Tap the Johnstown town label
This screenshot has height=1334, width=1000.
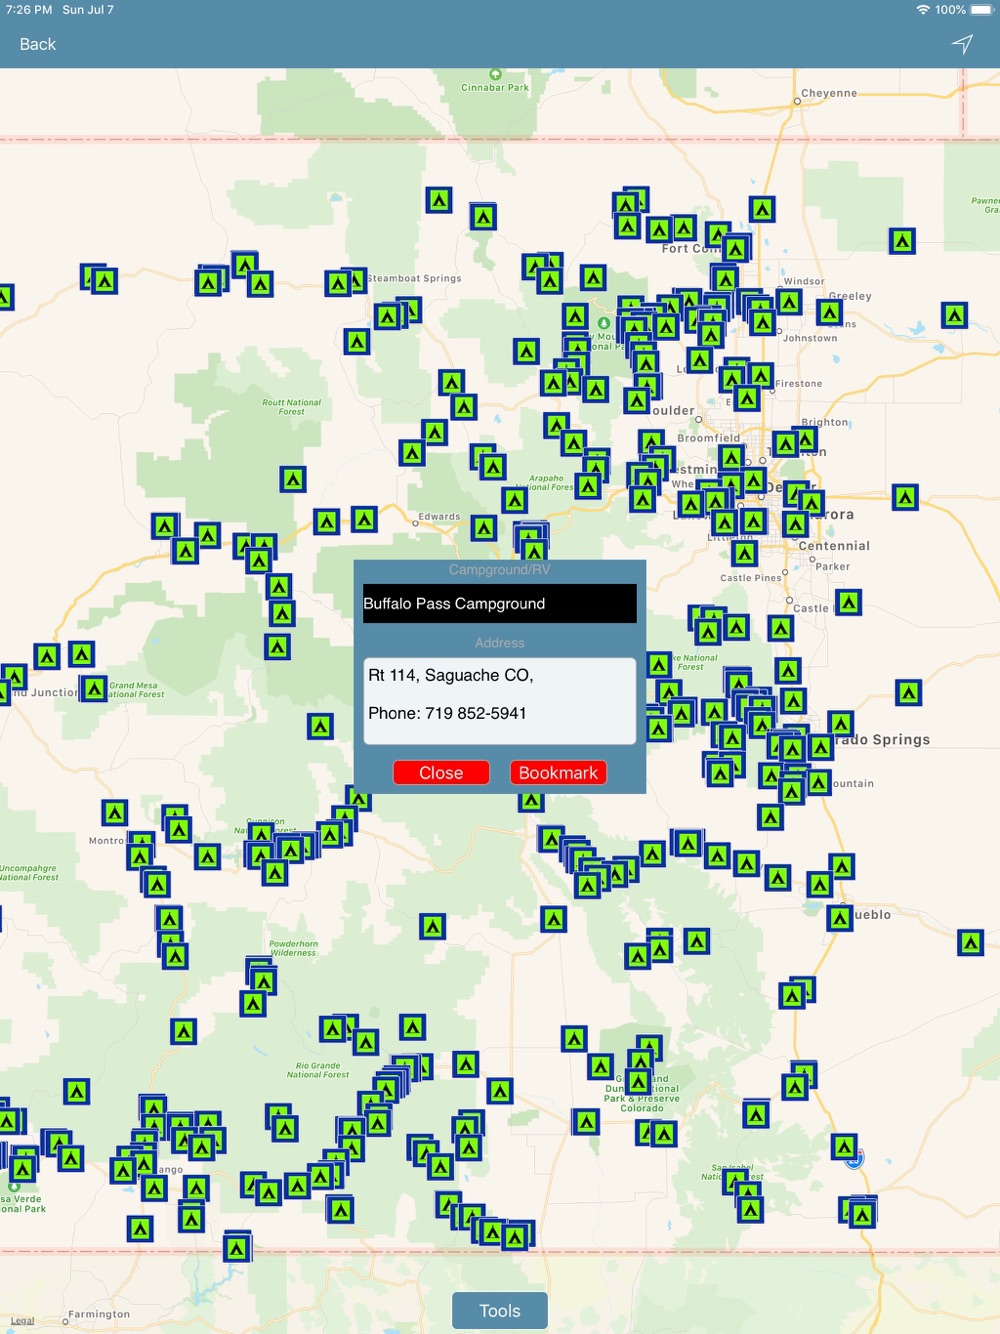click(810, 338)
